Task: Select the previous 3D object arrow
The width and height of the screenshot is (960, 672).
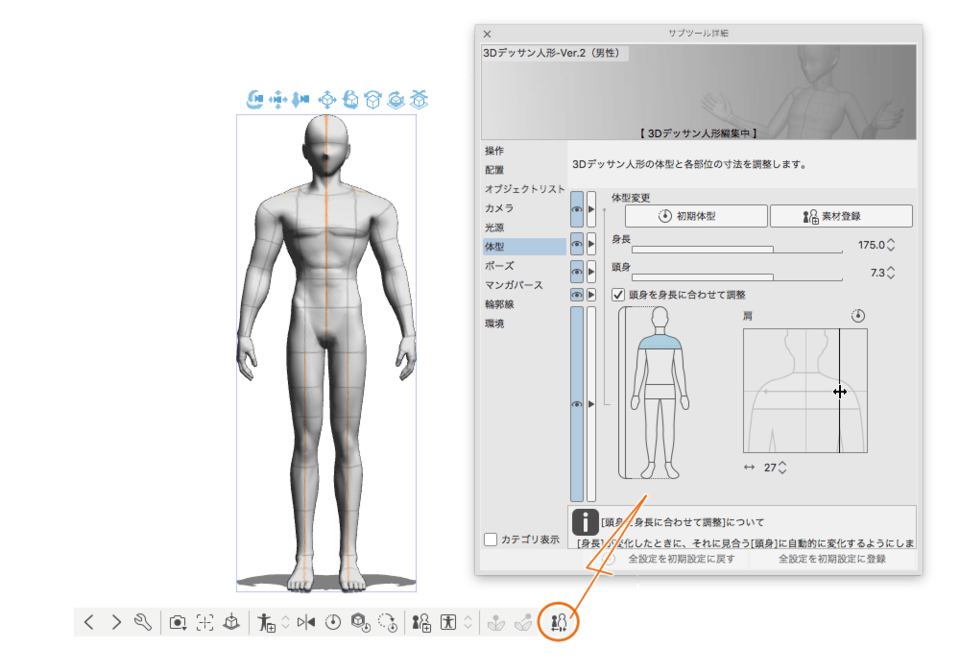Action: point(89,622)
